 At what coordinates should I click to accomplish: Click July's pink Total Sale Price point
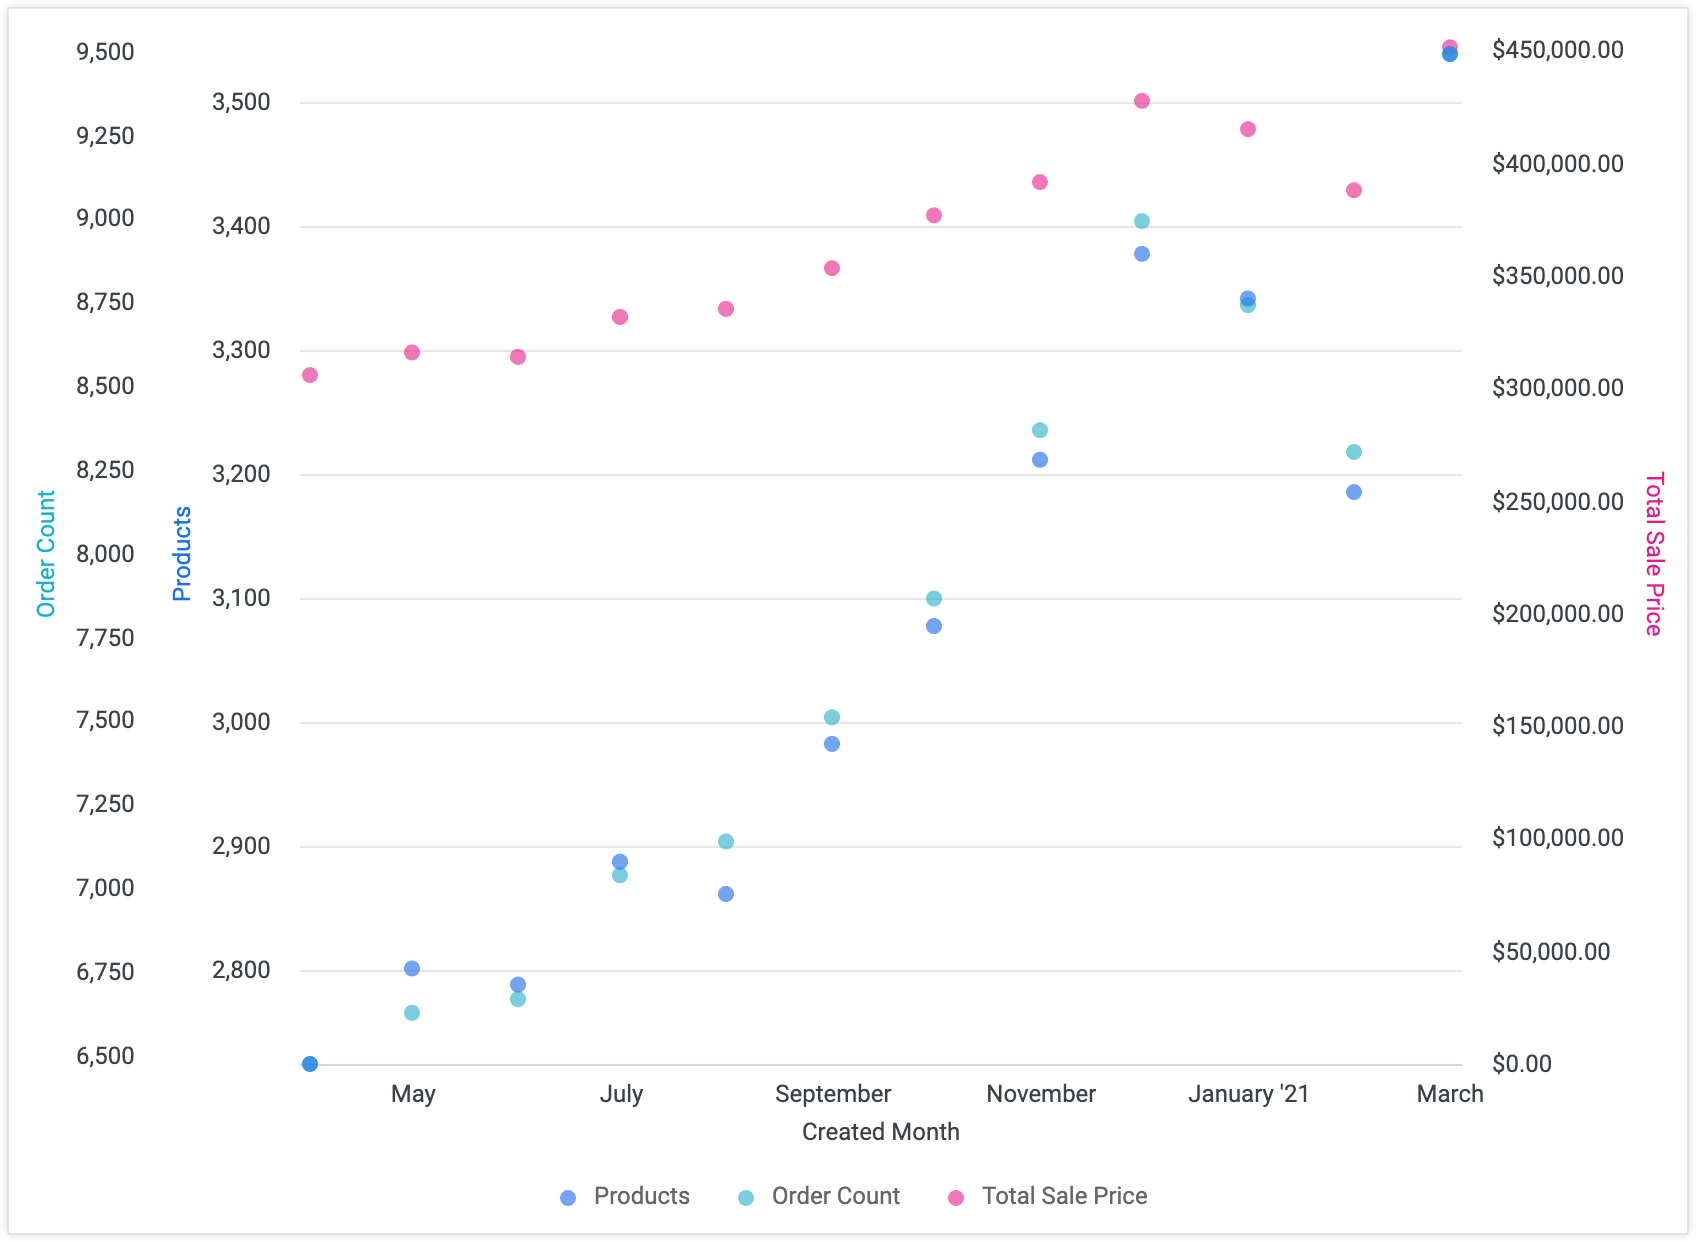coord(620,317)
